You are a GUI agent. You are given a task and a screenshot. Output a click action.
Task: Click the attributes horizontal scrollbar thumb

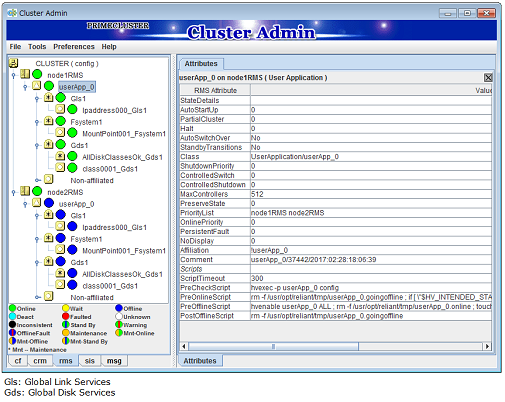tap(273, 346)
